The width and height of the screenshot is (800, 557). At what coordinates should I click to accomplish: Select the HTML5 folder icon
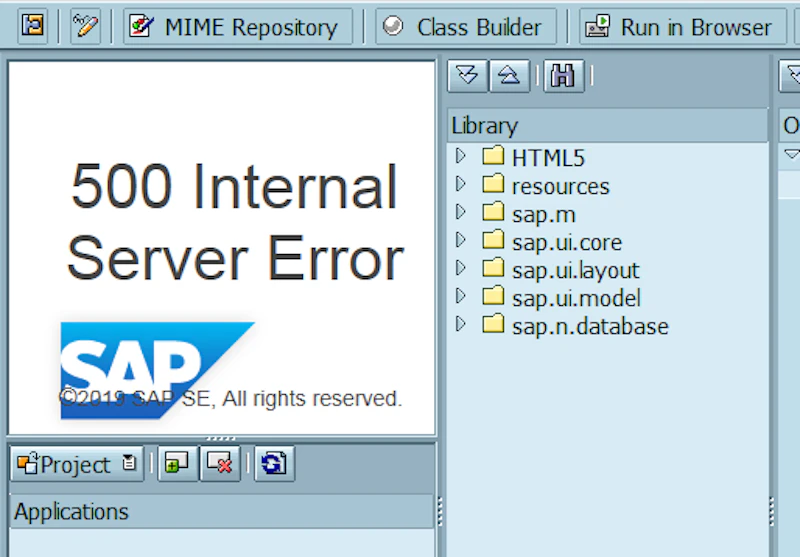tap(493, 156)
